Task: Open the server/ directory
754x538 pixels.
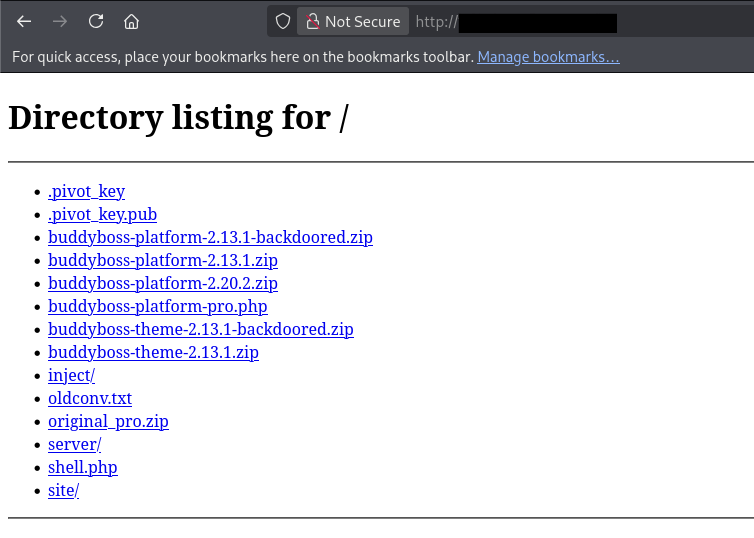Action: coord(75,445)
